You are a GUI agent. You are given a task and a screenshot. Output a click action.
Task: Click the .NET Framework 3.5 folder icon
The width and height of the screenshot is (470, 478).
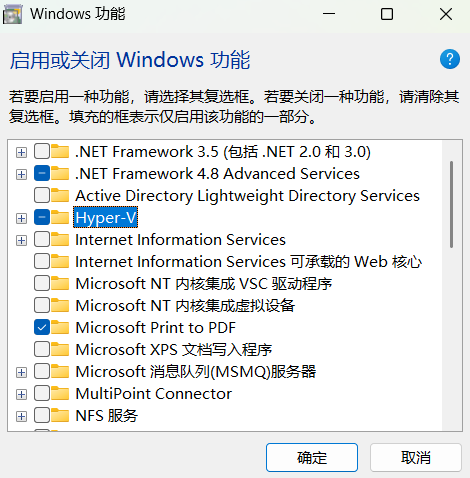pyautogui.click(x=60, y=151)
